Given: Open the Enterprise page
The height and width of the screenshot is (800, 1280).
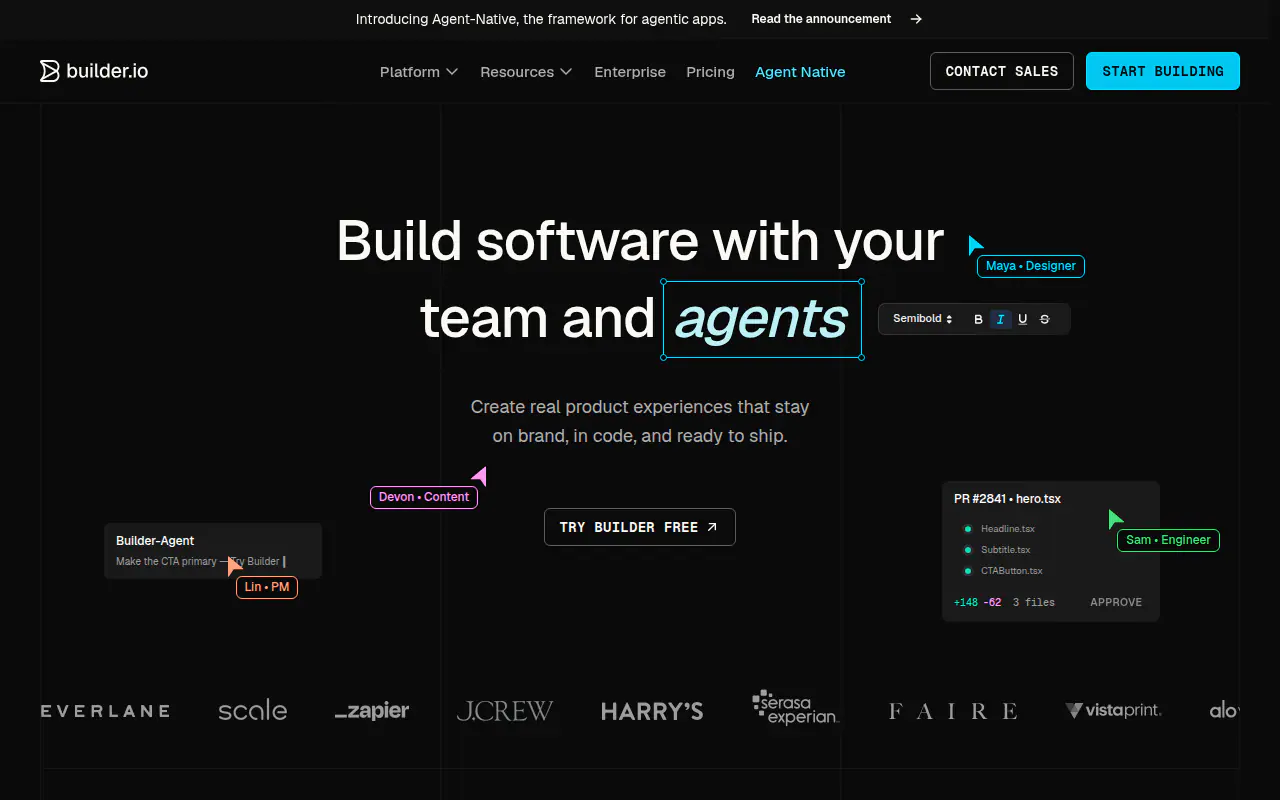Looking at the screenshot, I should point(630,72).
